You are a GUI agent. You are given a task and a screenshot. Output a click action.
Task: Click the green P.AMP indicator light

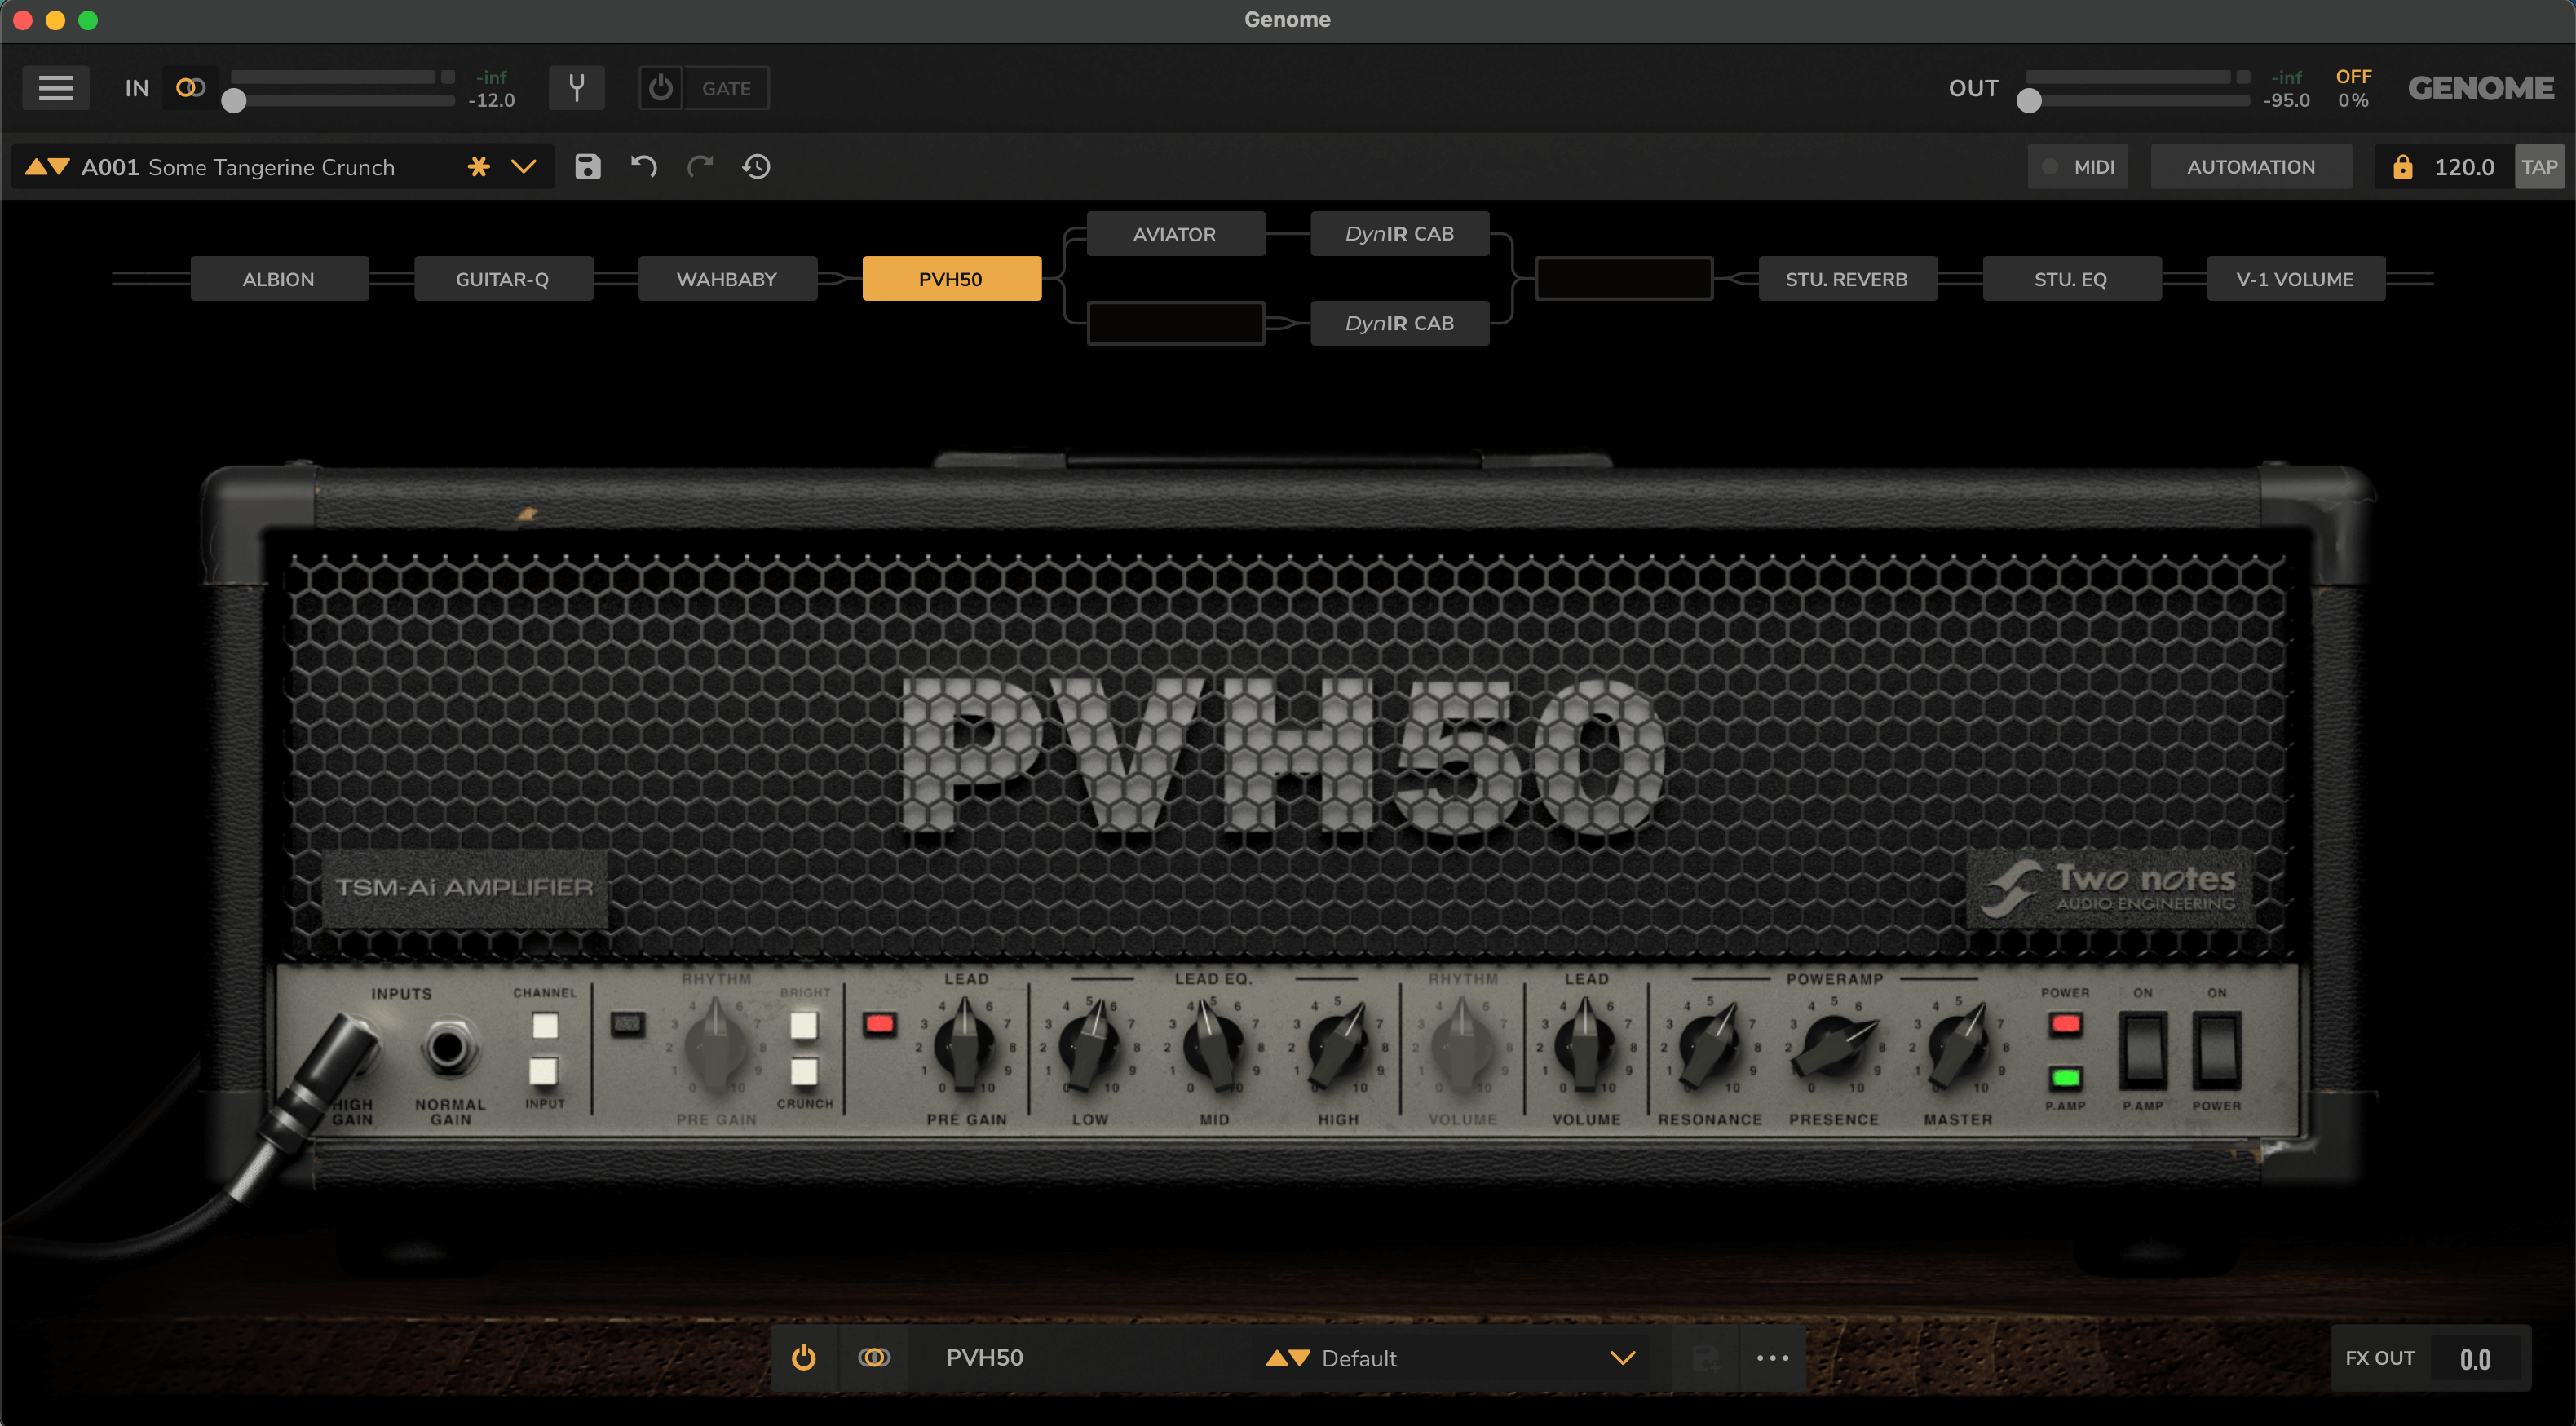click(2065, 1077)
